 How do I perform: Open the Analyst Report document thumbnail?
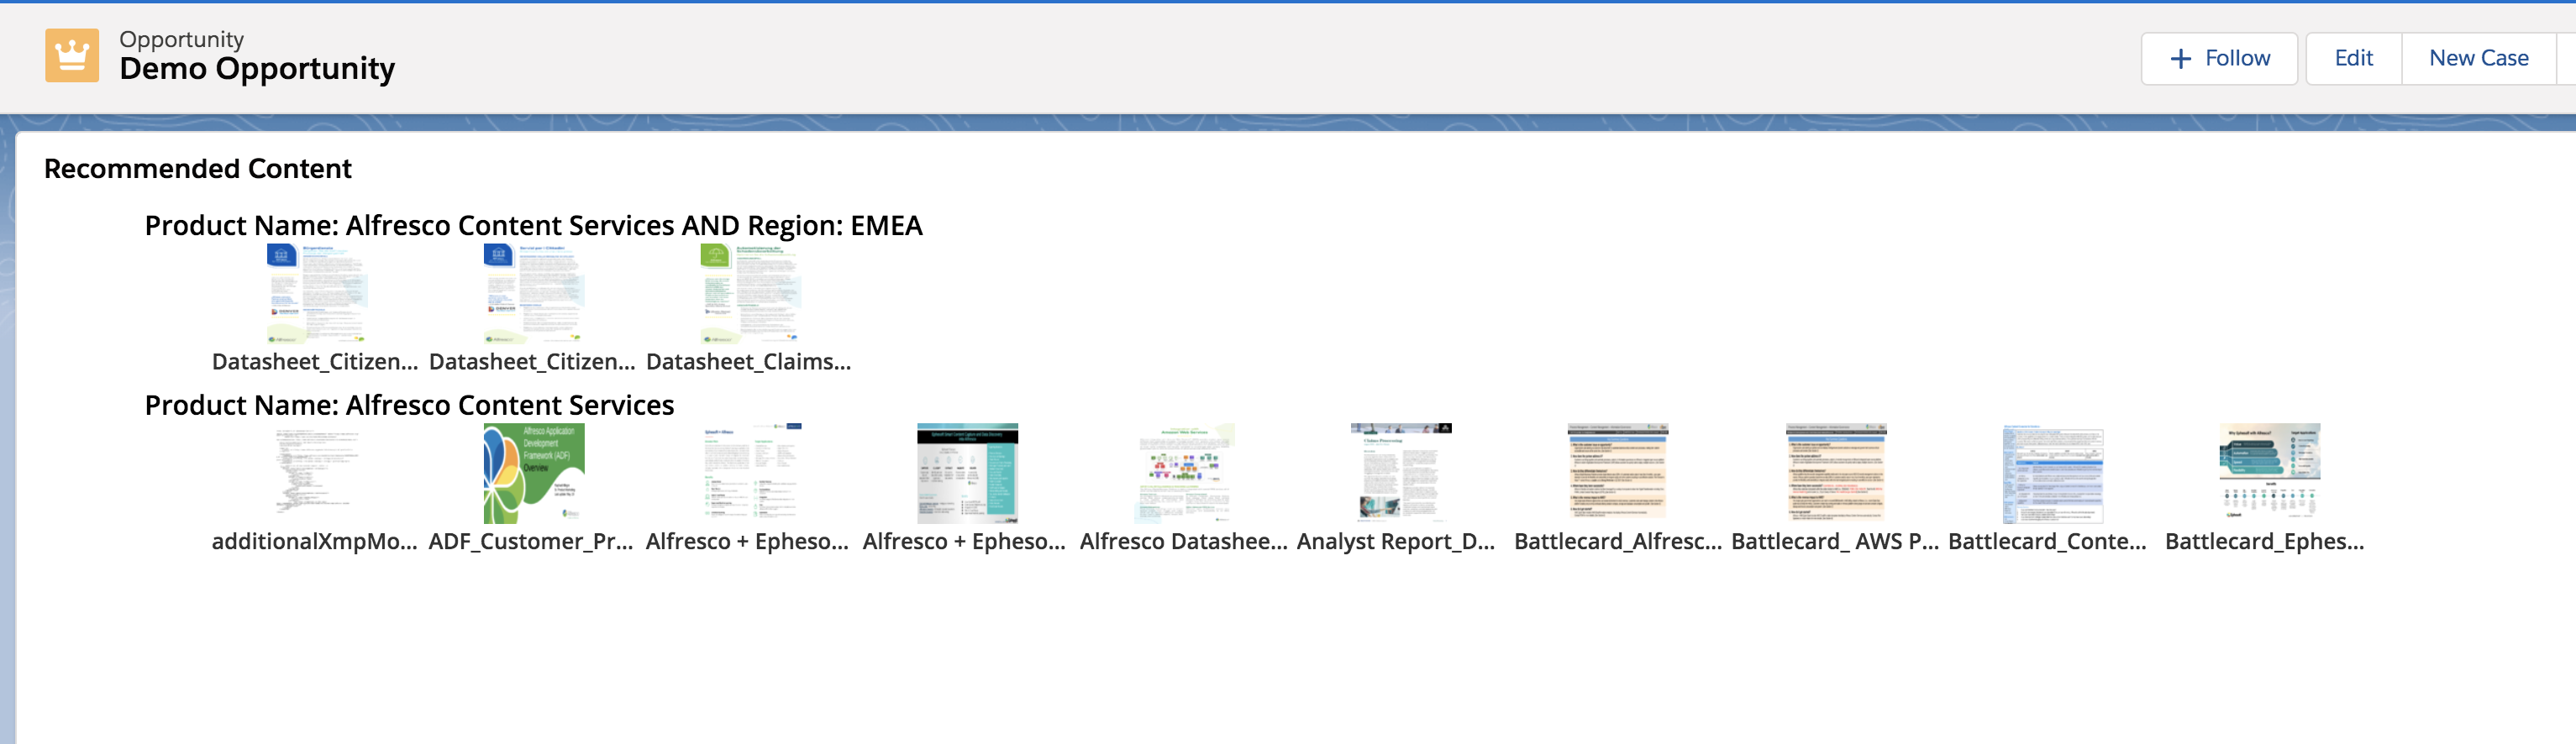click(1400, 472)
